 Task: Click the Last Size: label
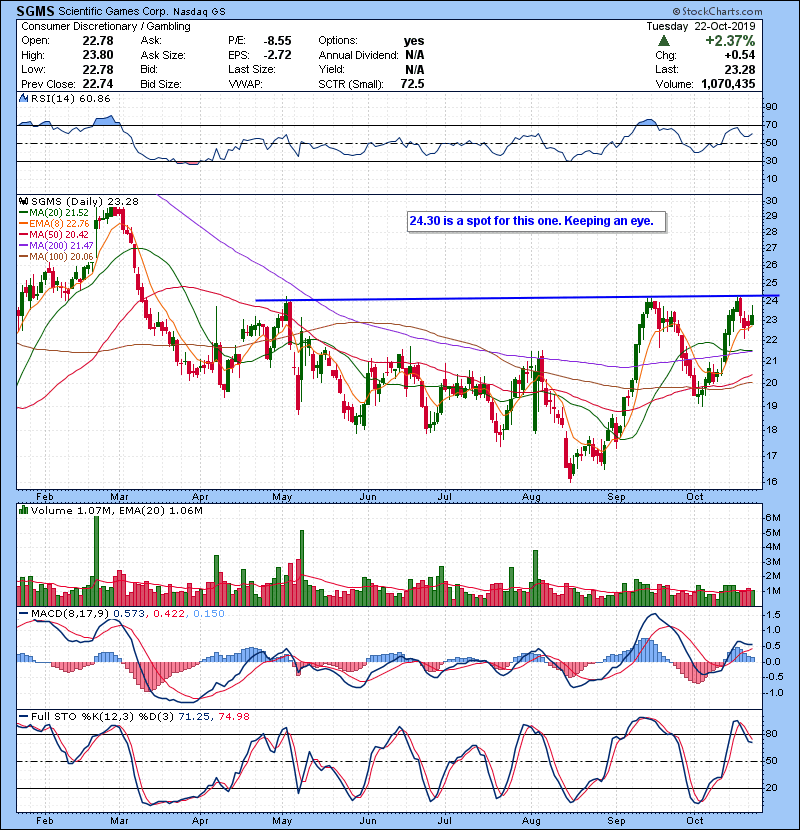251,69
